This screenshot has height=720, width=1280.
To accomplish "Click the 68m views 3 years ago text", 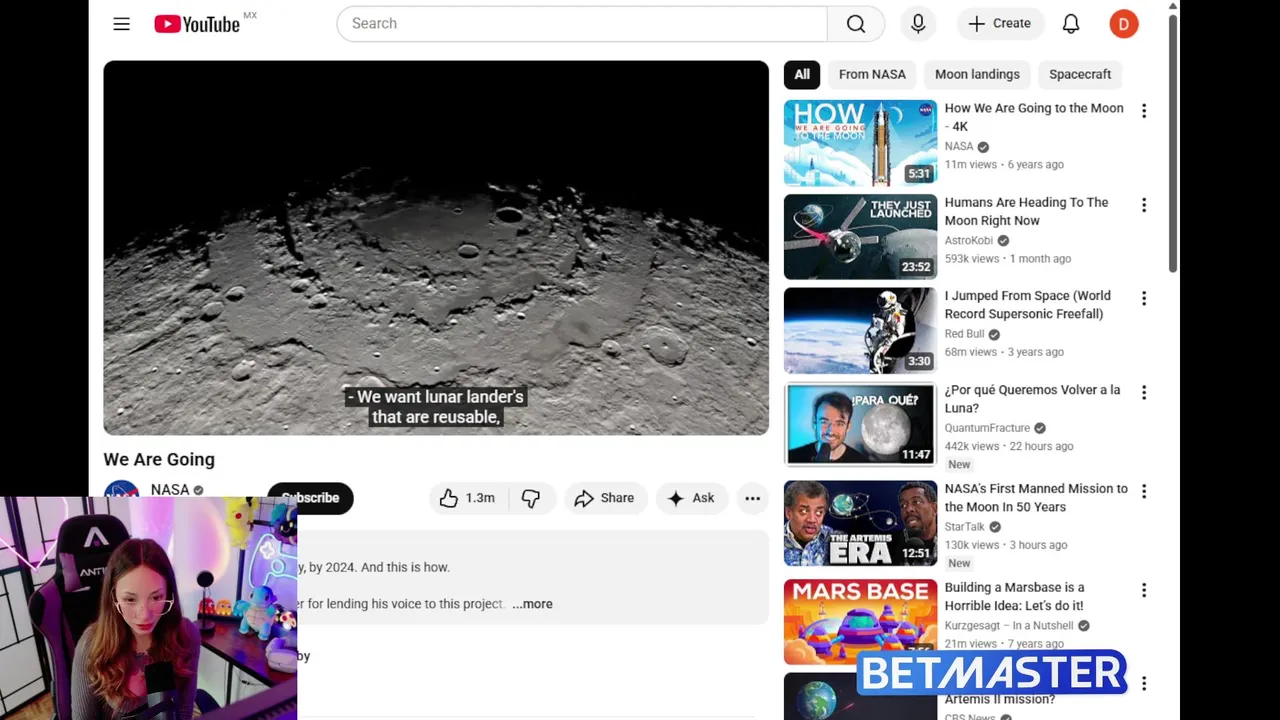I will coord(1004,352).
